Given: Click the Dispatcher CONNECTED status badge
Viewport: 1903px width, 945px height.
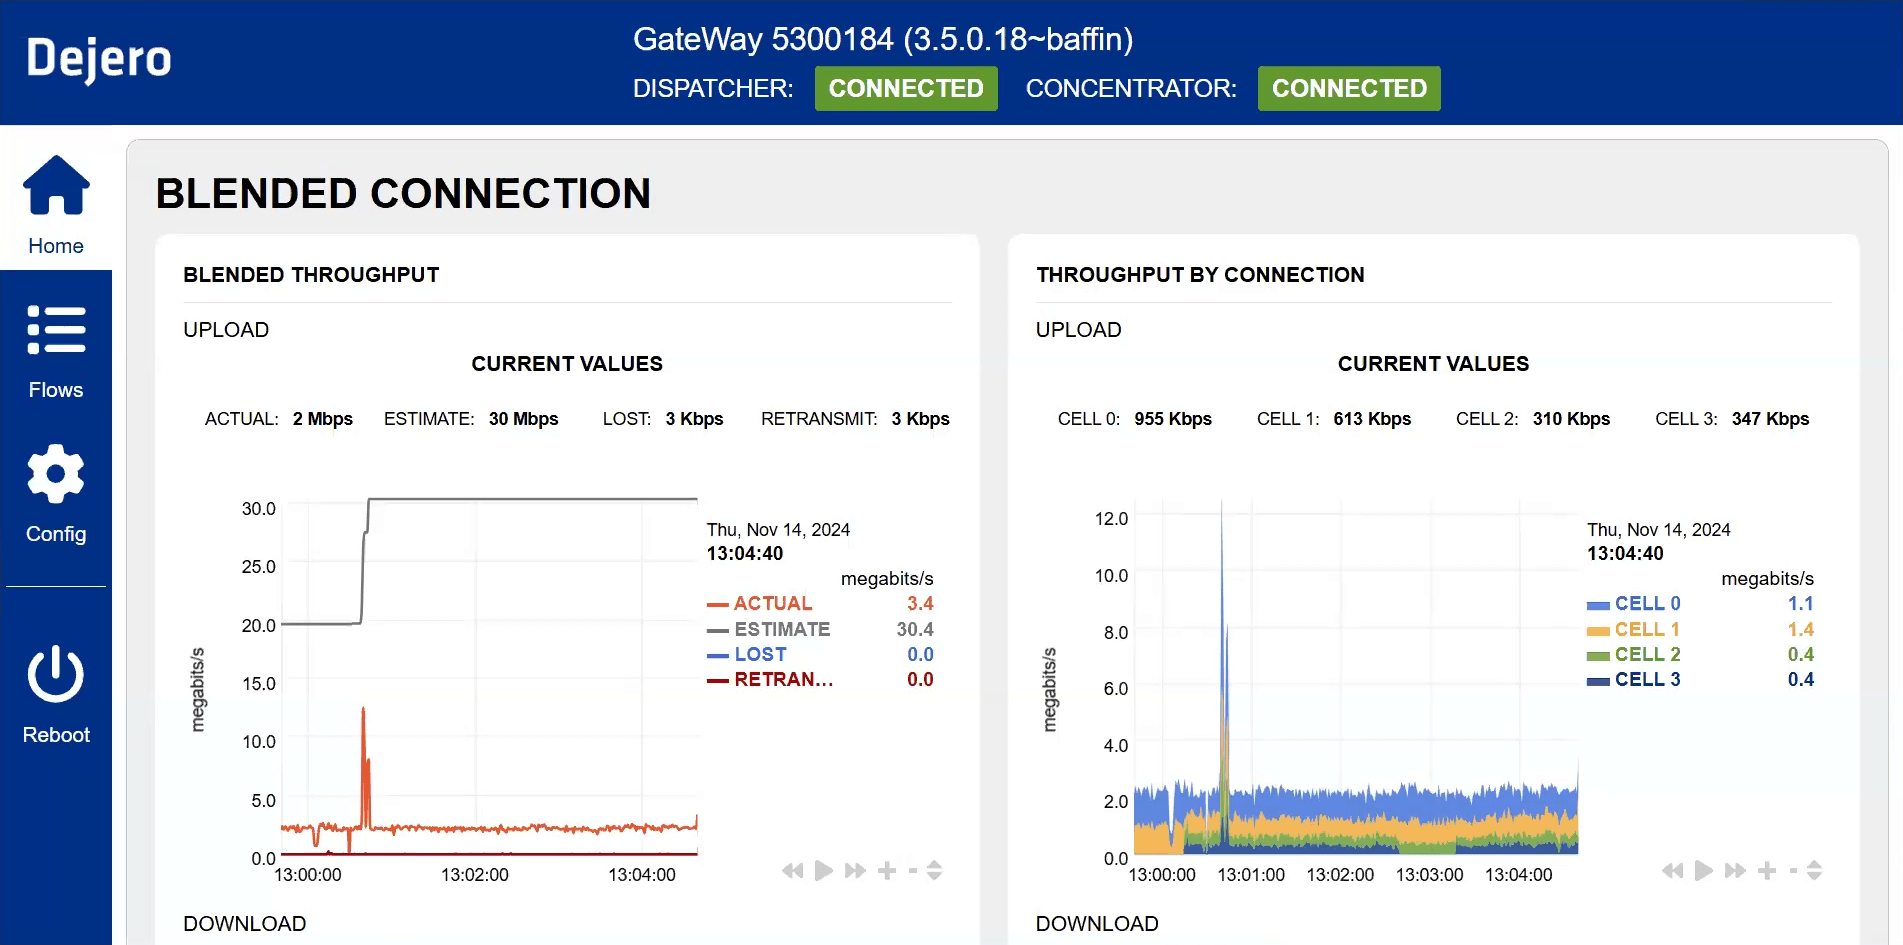Looking at the screenshot, I should [906, 88].
